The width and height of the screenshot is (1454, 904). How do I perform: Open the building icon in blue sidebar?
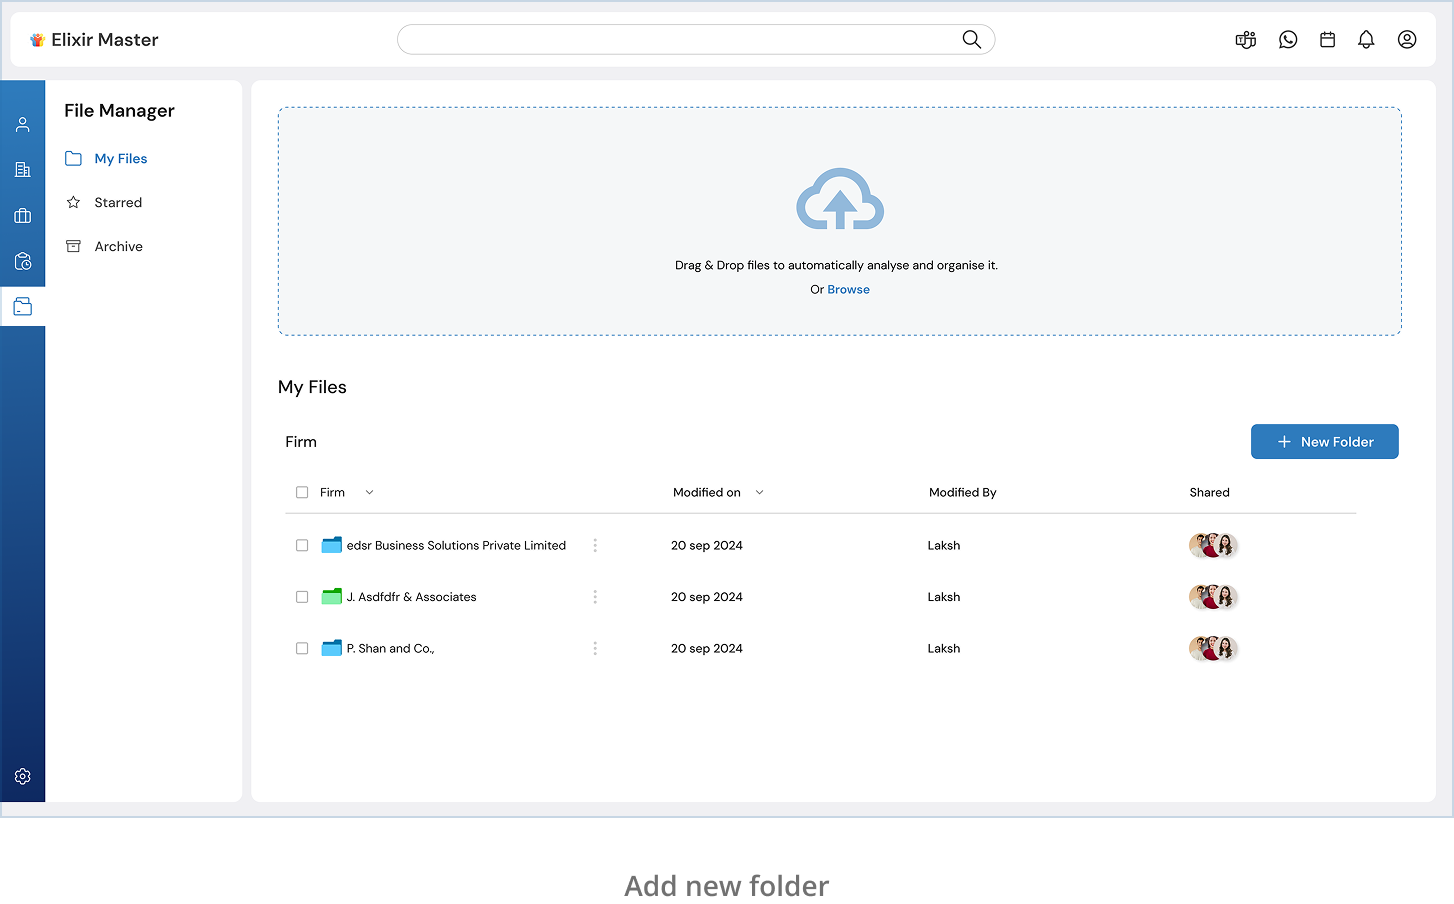[23, 170]
